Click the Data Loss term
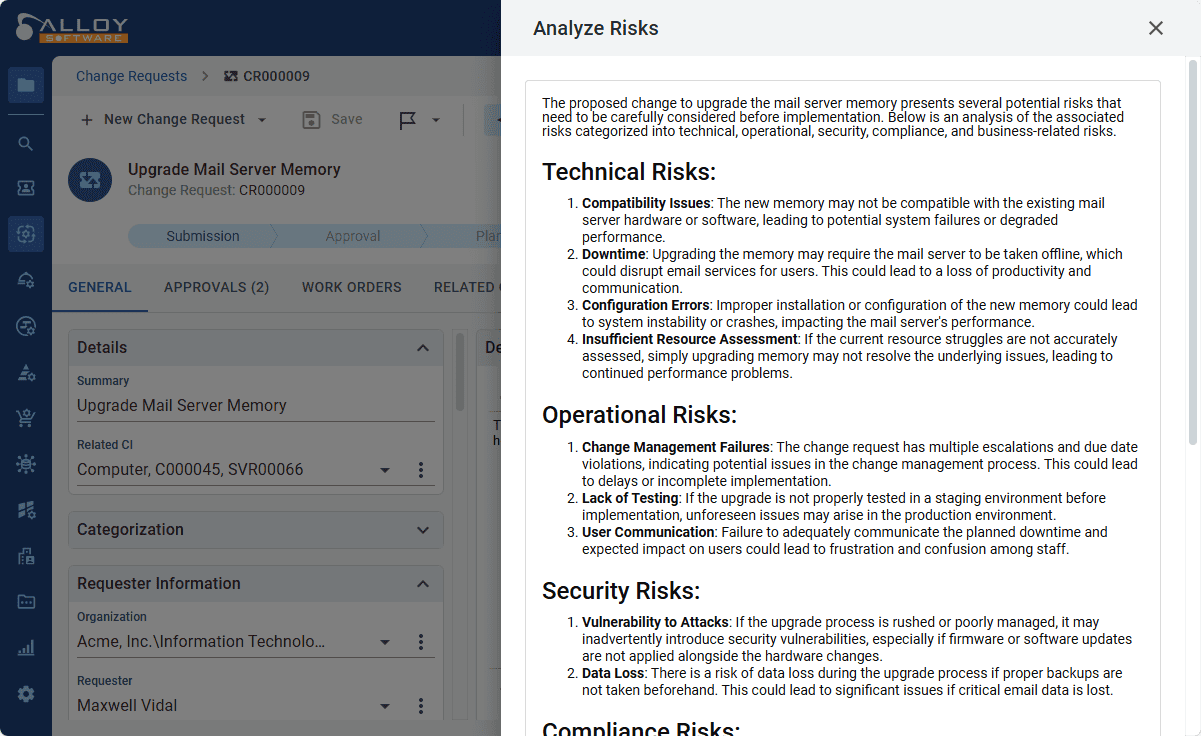Screen dimensions: 1201x736 click(613, 673)
